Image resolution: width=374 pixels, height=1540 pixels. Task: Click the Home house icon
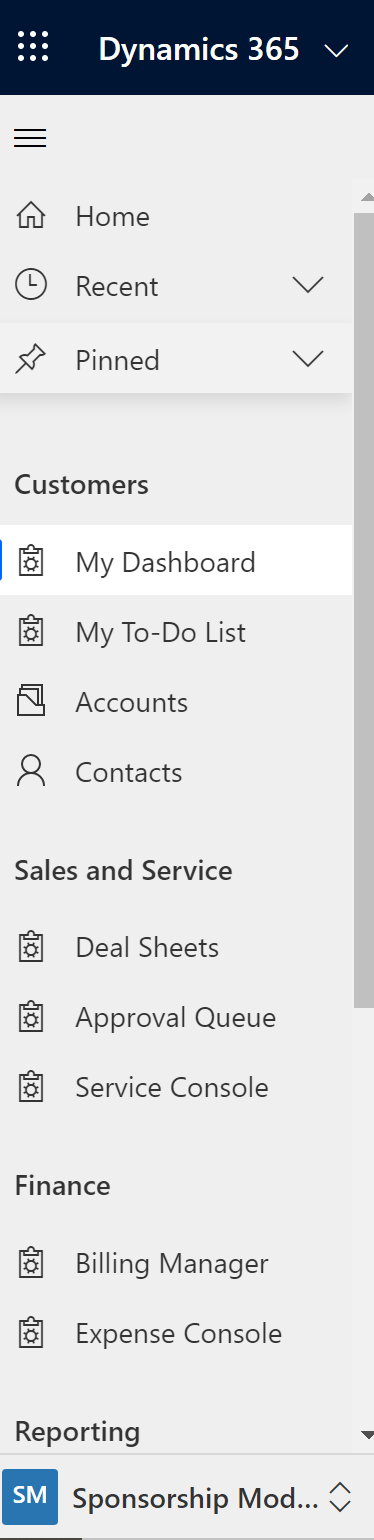(31, 216)
